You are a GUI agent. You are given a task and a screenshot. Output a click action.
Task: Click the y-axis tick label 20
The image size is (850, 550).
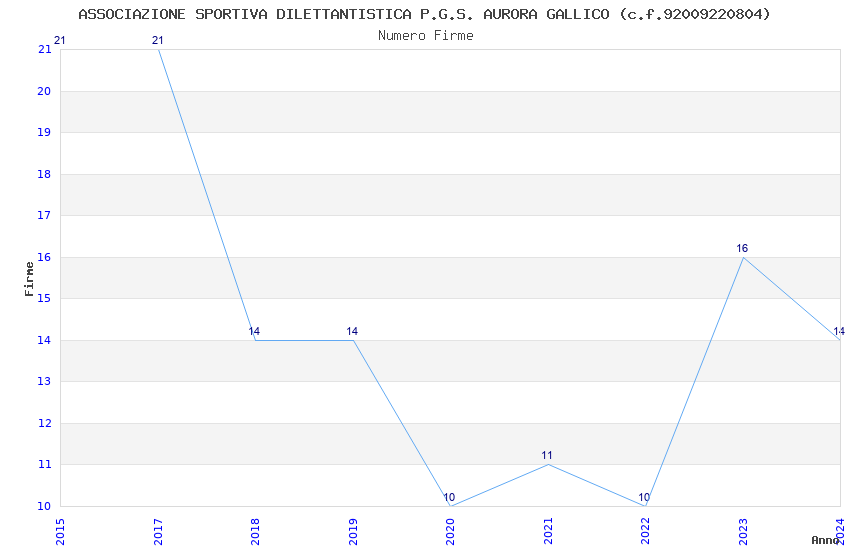coord(44,91)
